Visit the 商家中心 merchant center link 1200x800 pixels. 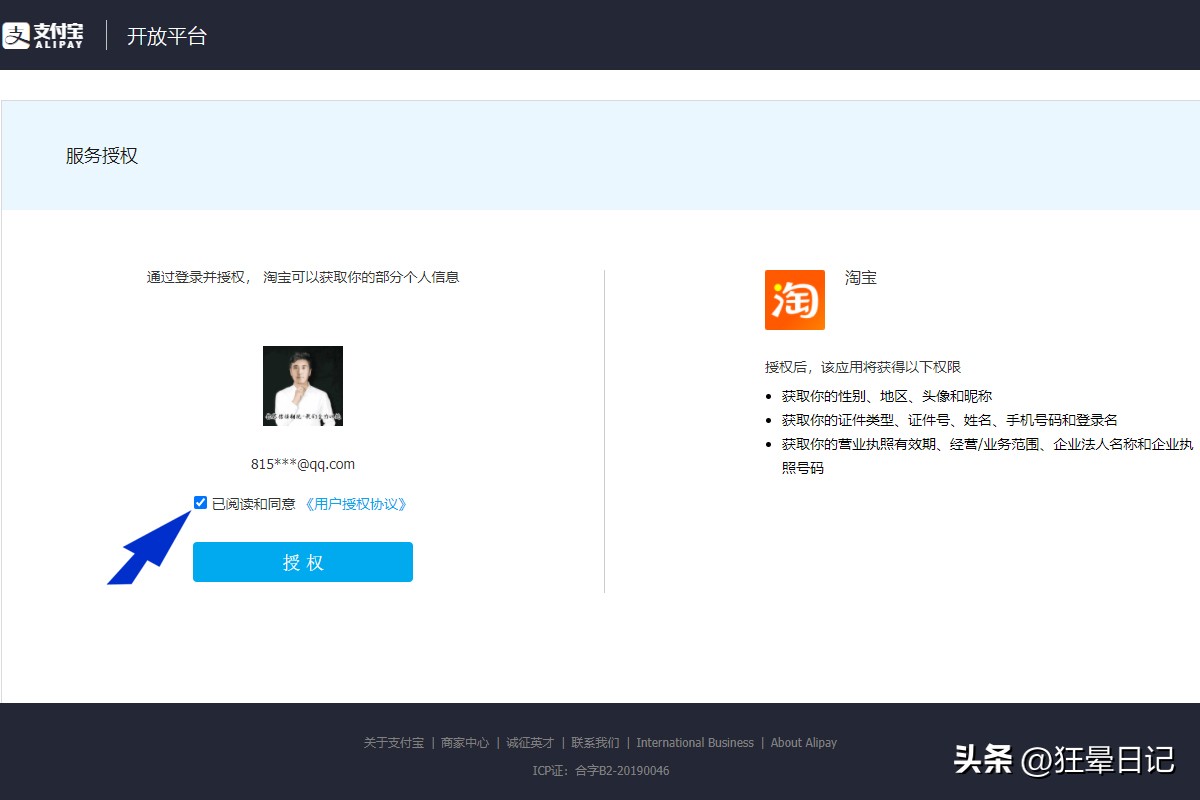point(465,743)
